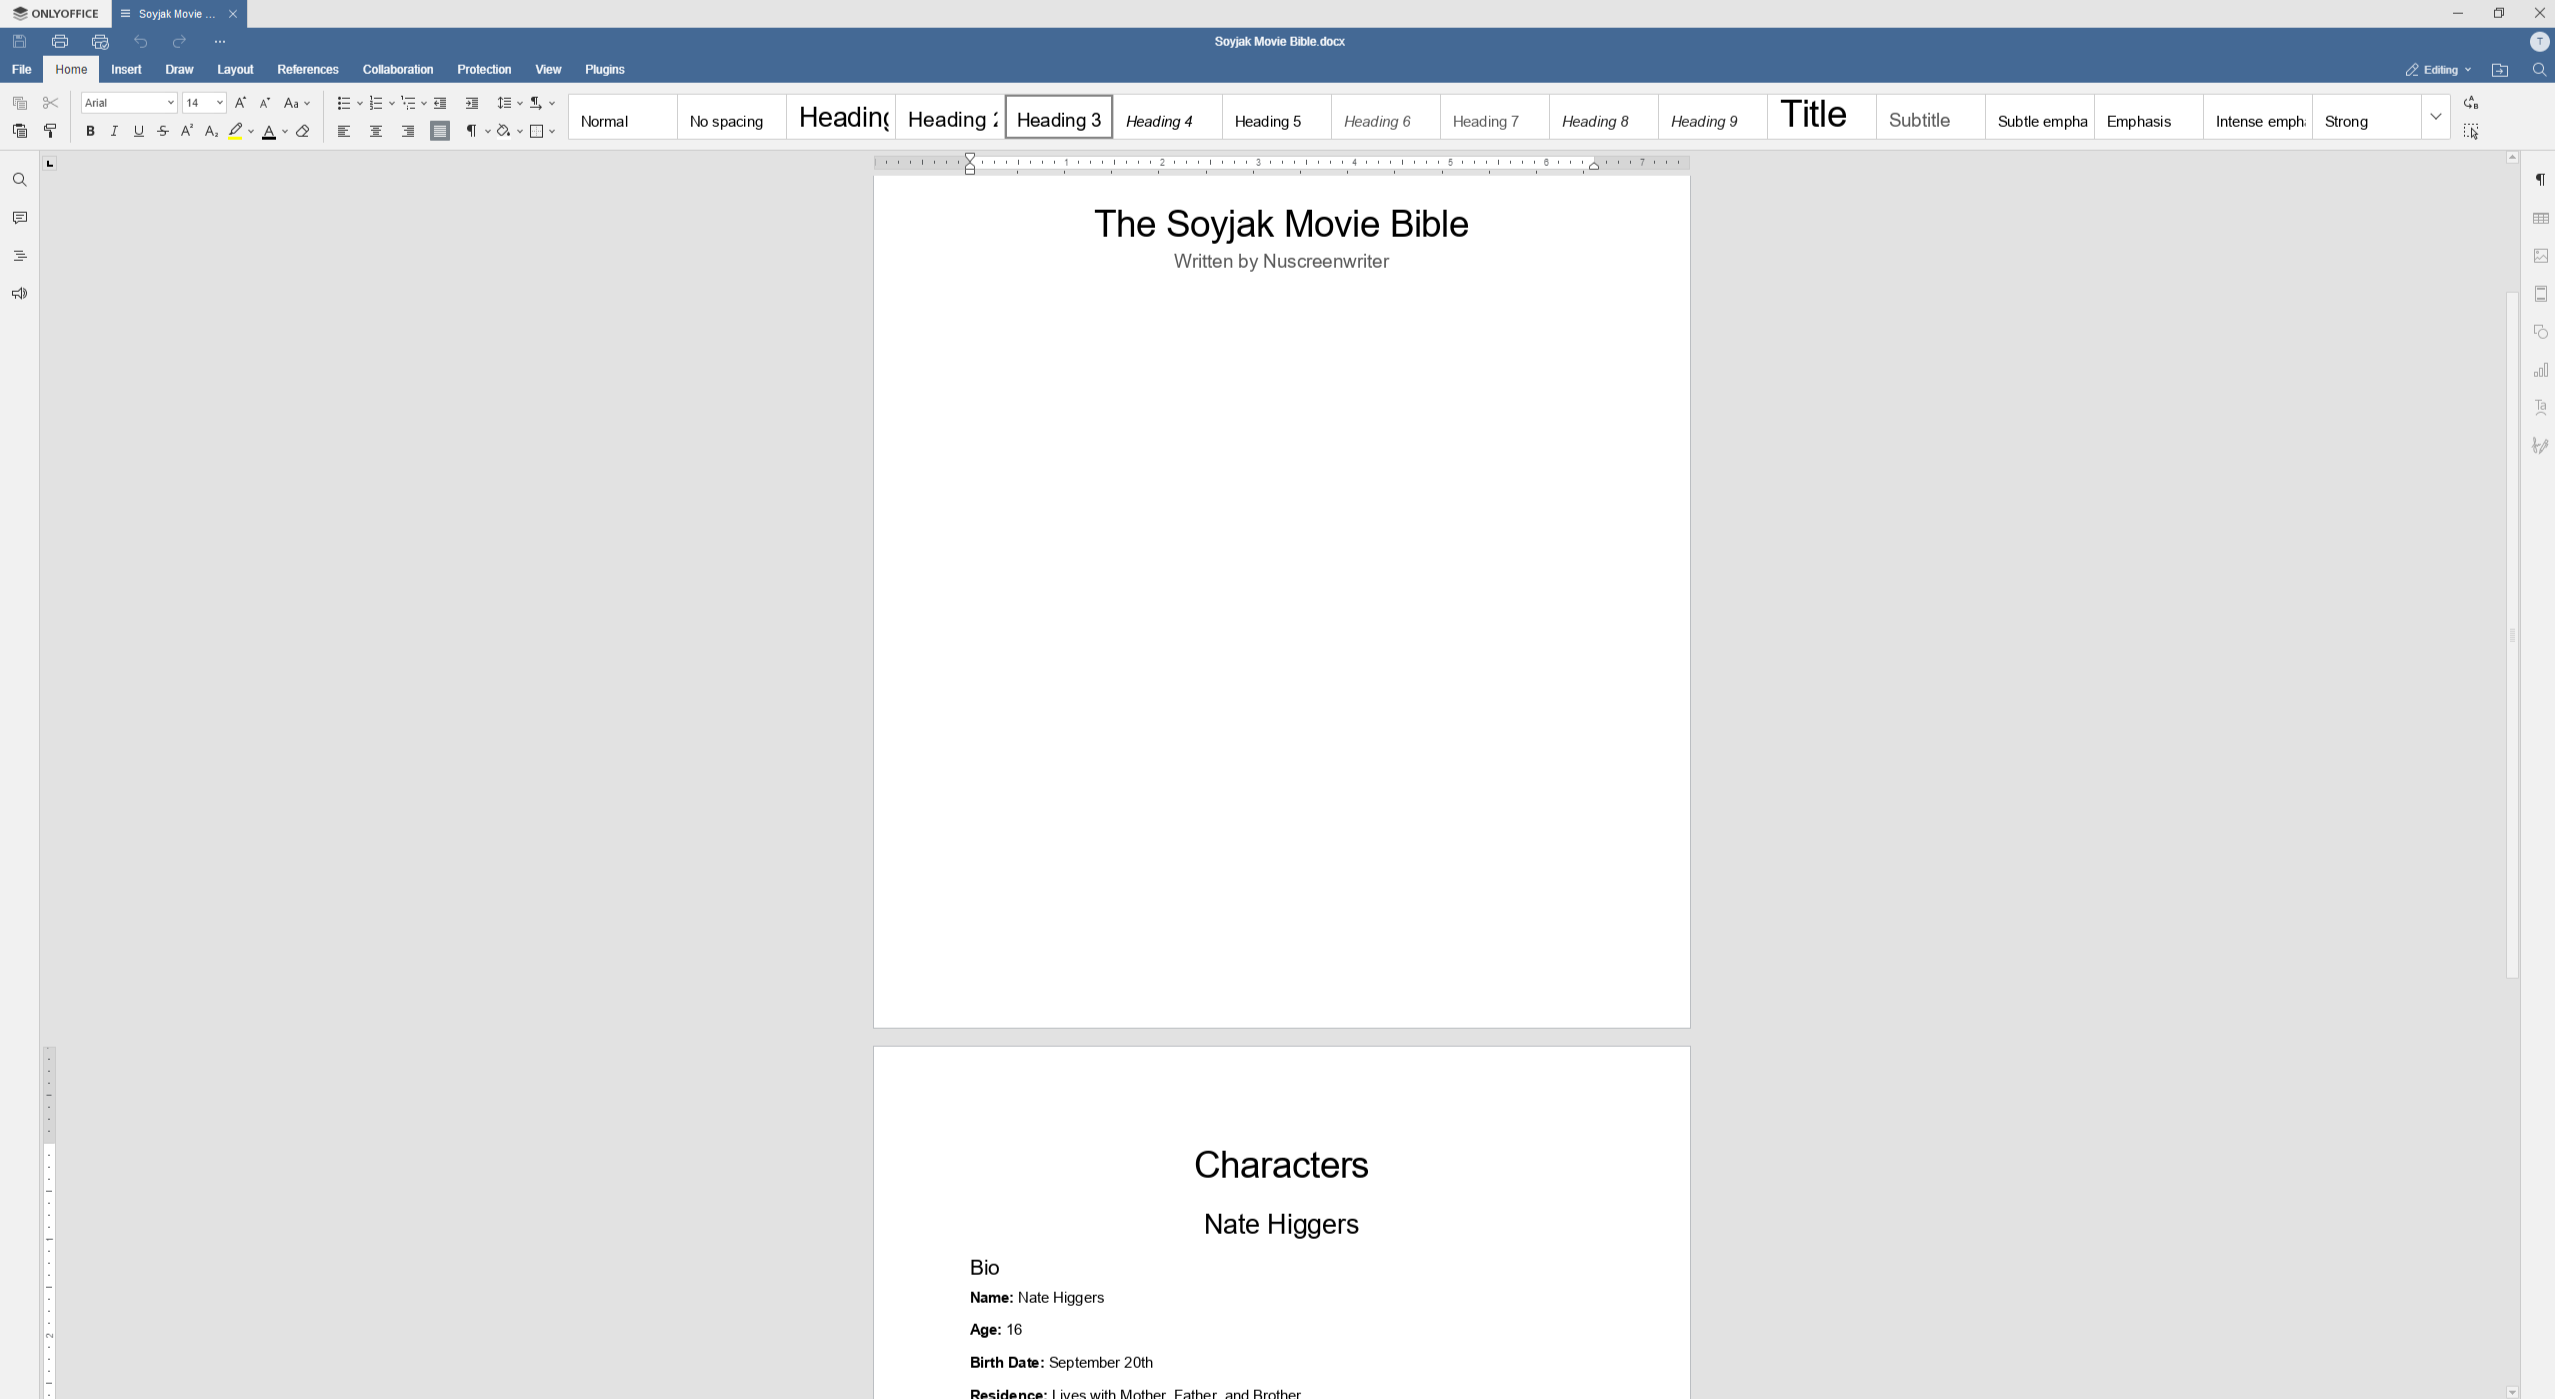
Task: Click the font size input field
Action: click(198, 103)
